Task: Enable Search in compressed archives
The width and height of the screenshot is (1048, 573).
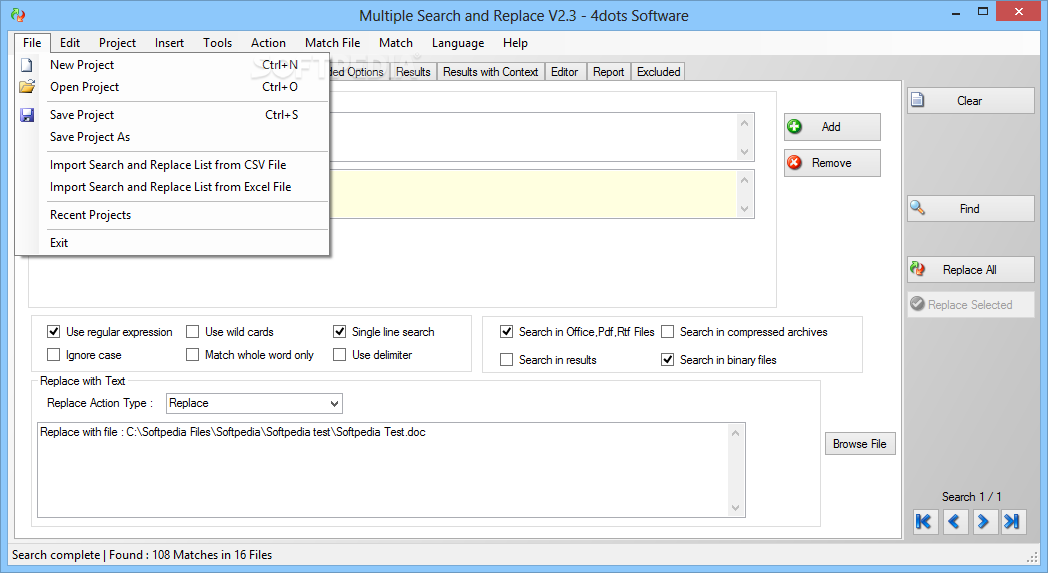Action: tap(667, 332)
